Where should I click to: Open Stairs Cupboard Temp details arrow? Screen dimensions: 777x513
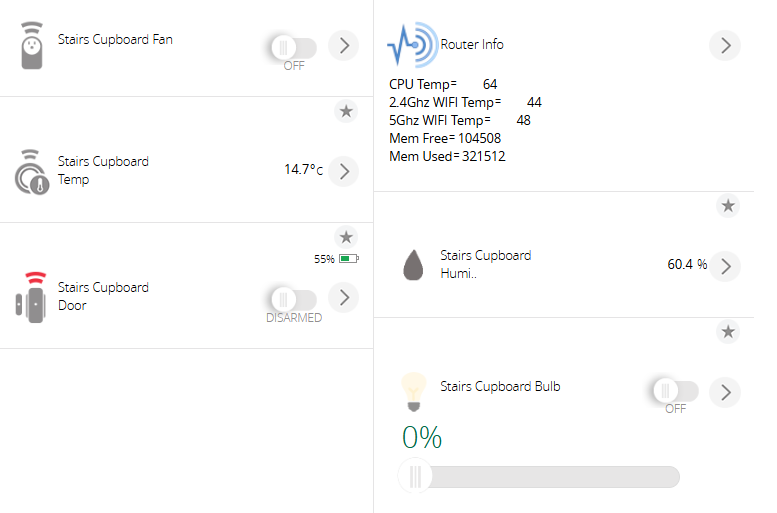click(344, 171)
